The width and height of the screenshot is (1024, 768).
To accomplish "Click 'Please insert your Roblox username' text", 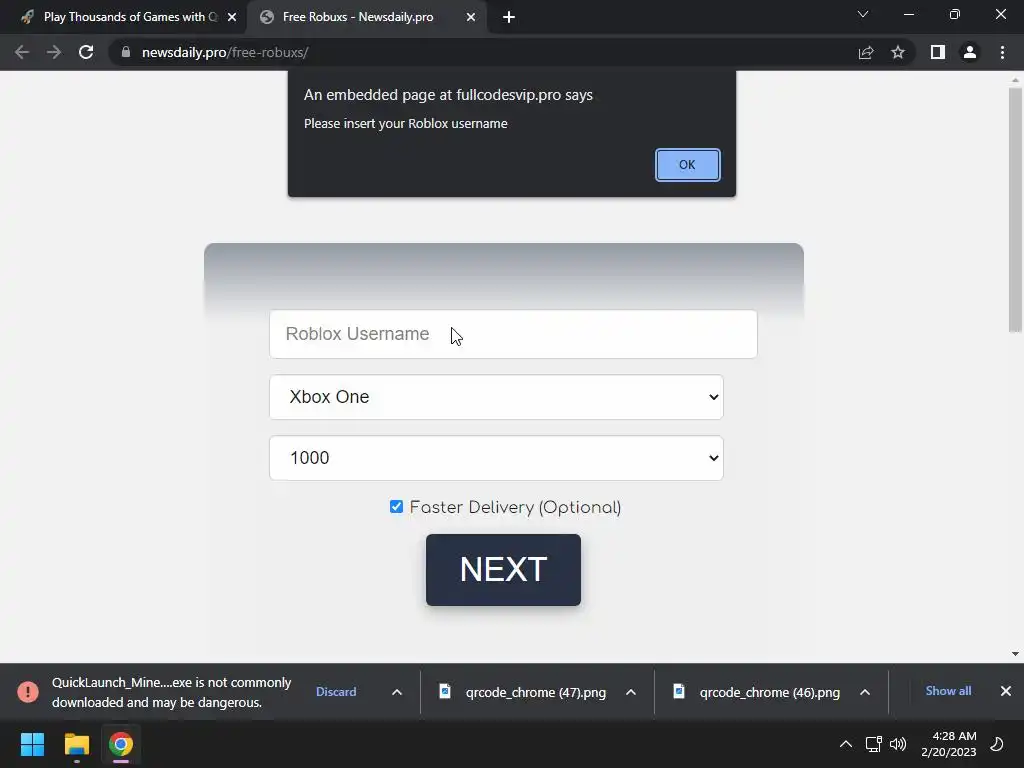I will [x=406, y=123].
